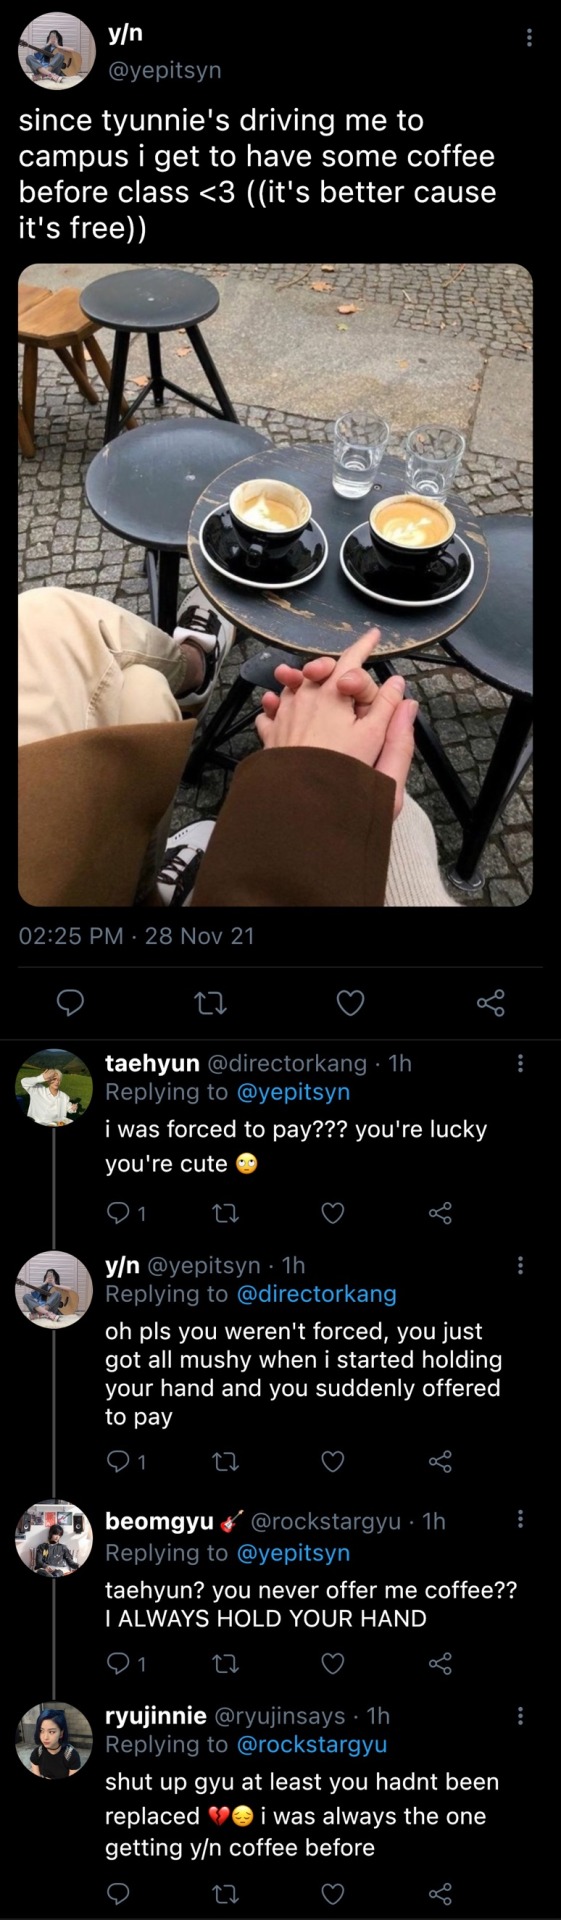Share the main tweet from y/n
The width and height of the screenshot is (561, 1920).
click(490, 1002)
